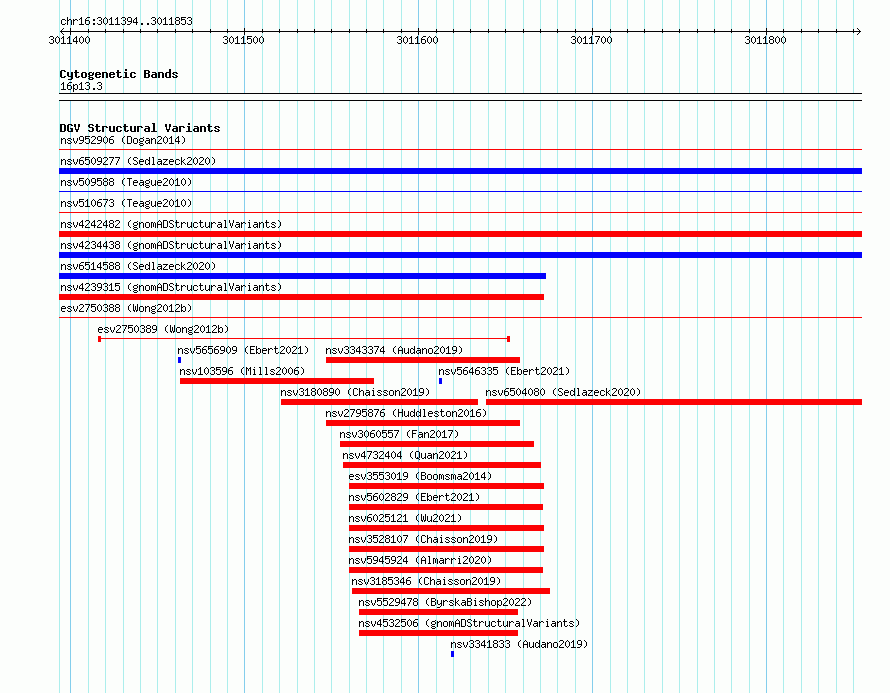This screenshot has width=890, height=693.
Task: Open the nsv6514588 (Sedlazeck2020) label
Action: (138, 266)
